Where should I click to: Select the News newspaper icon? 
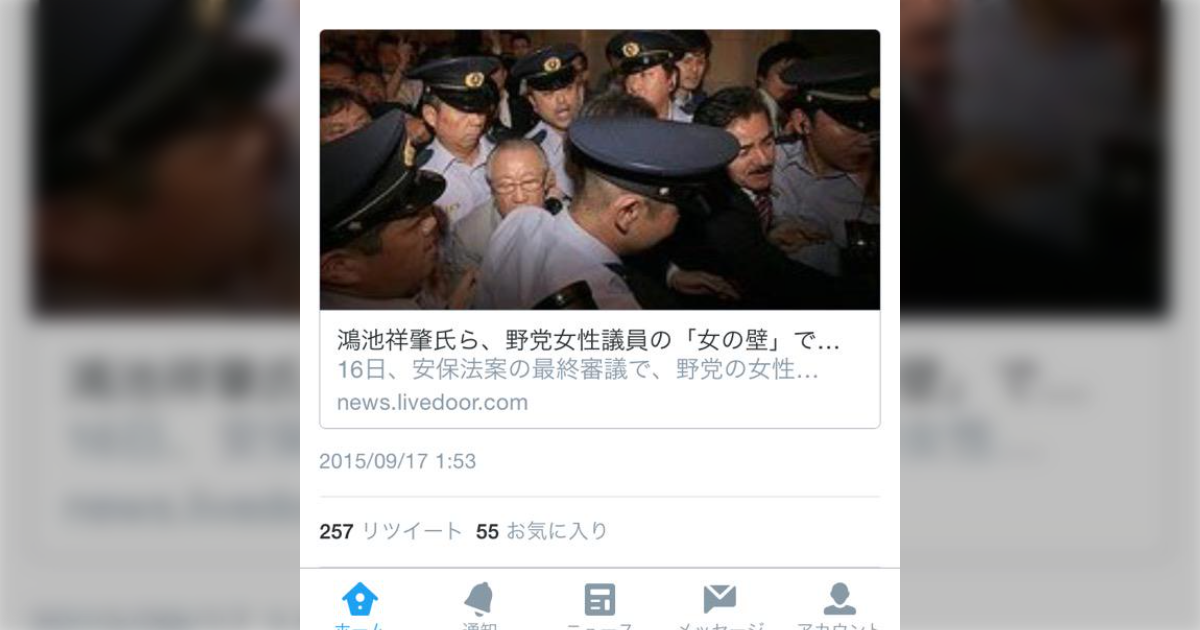600,599
